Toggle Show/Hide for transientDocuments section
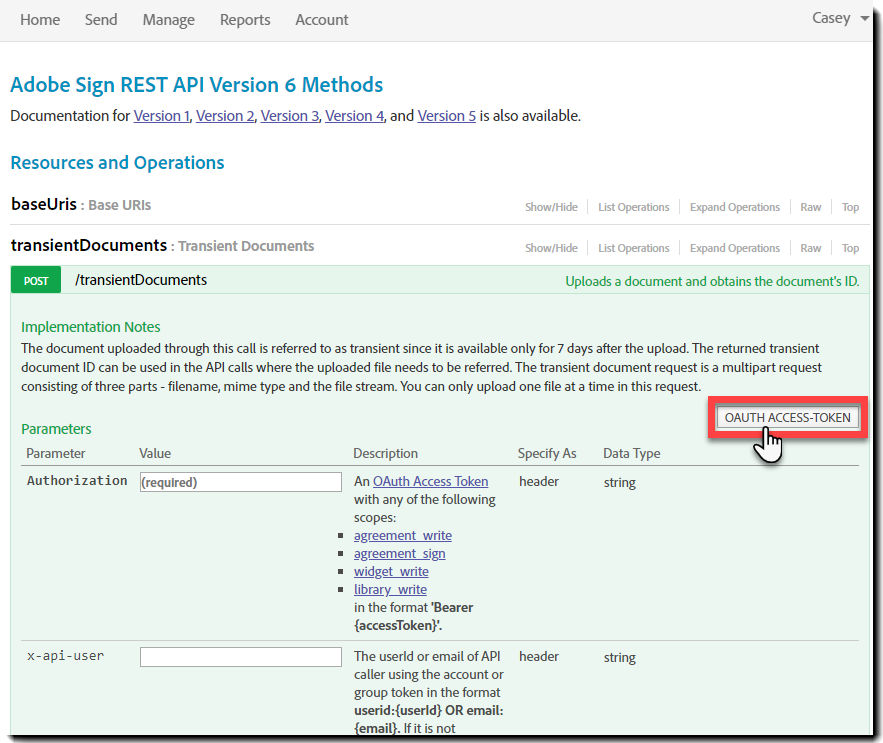This screenshot has height=743, width=883. (x=551, y=248)
